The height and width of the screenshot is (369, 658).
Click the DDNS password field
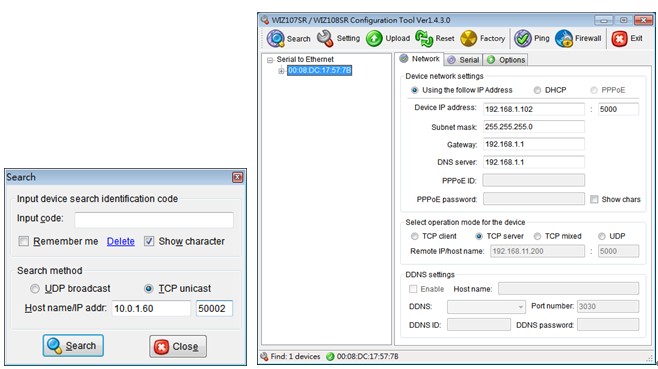coord(608,325)
